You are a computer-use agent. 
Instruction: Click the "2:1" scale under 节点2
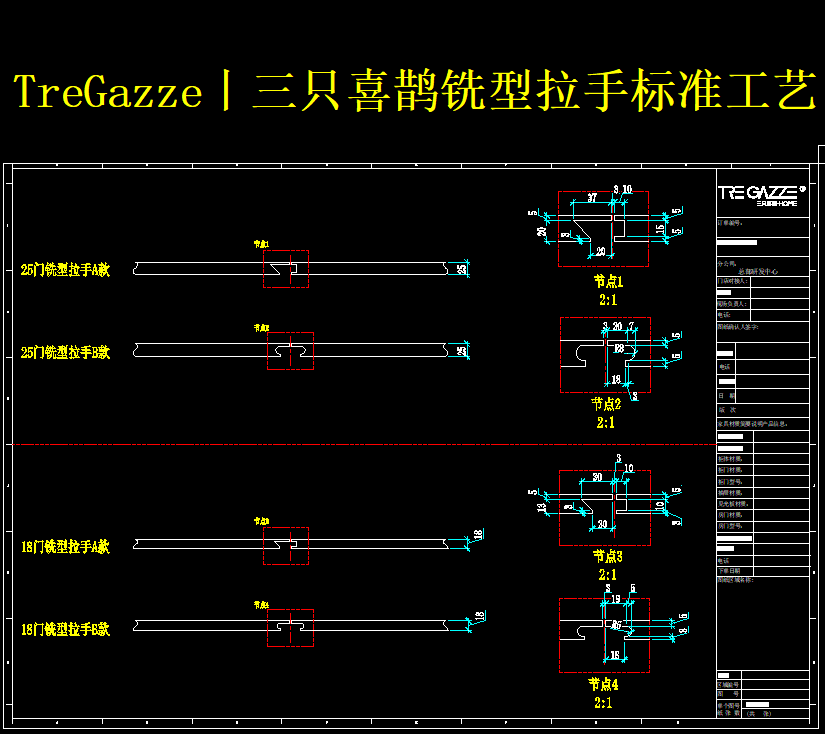coord(606,423)
